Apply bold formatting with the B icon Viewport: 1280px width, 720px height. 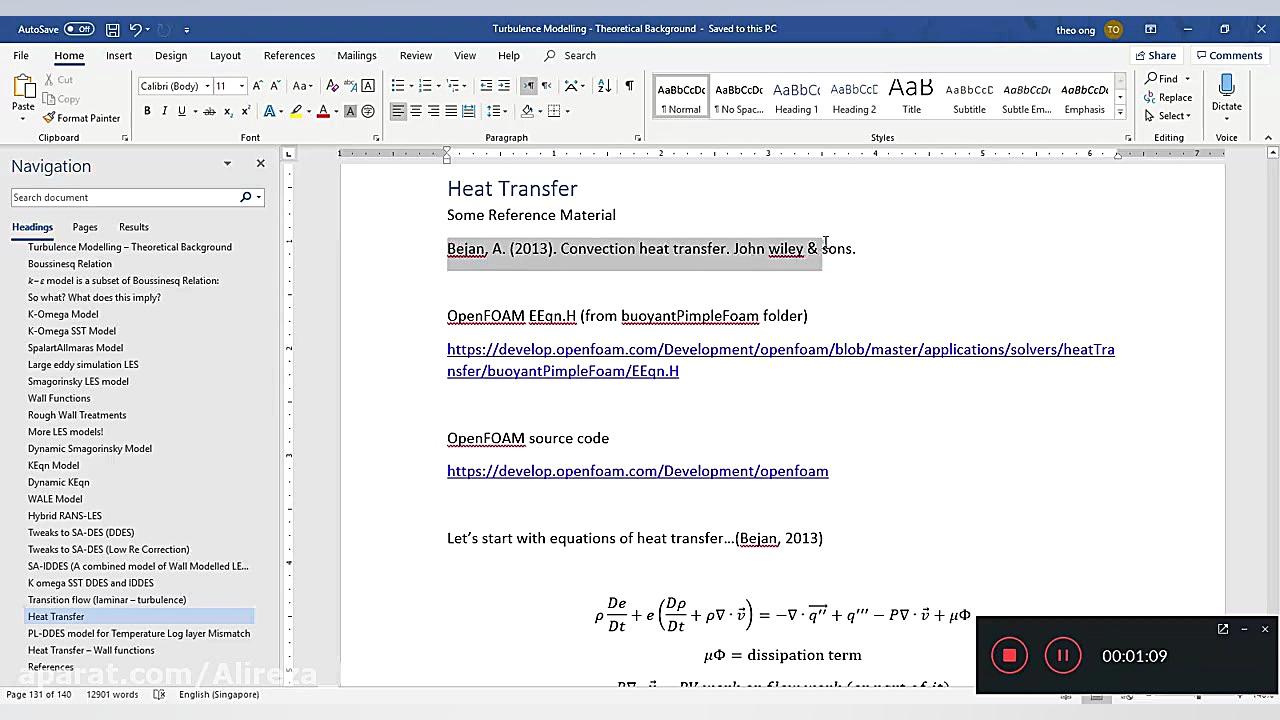tap(147, 111)
